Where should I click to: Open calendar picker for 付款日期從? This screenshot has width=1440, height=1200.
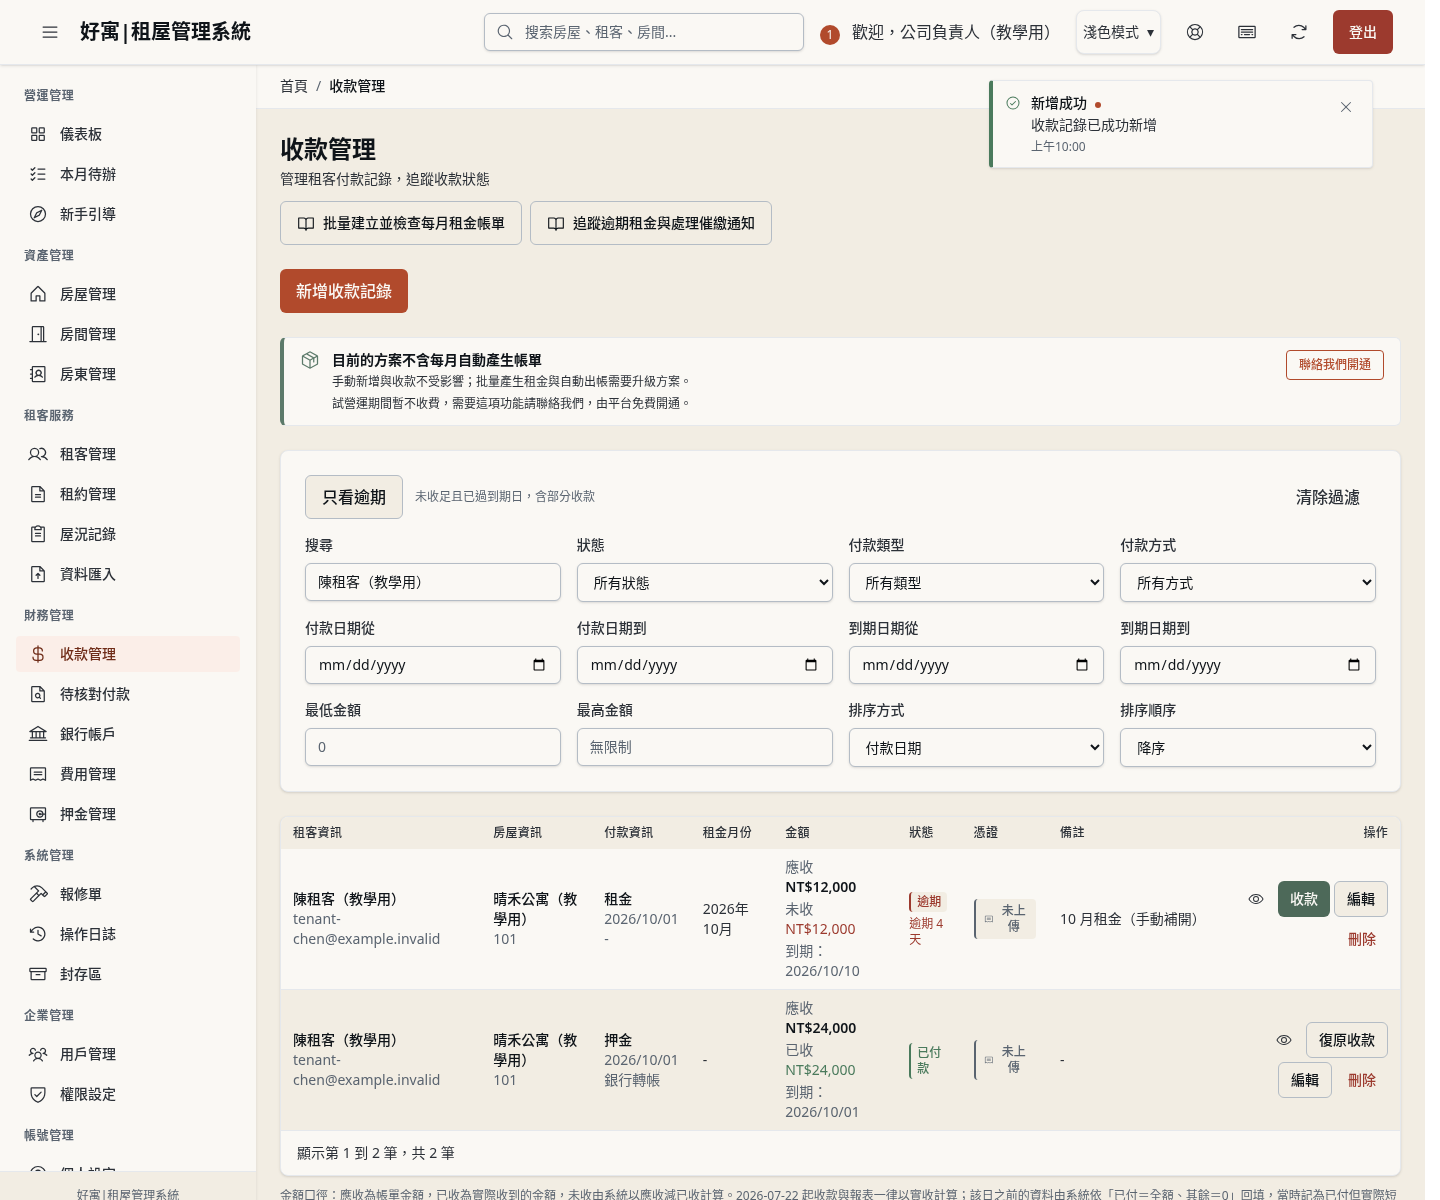click(539, 665)
